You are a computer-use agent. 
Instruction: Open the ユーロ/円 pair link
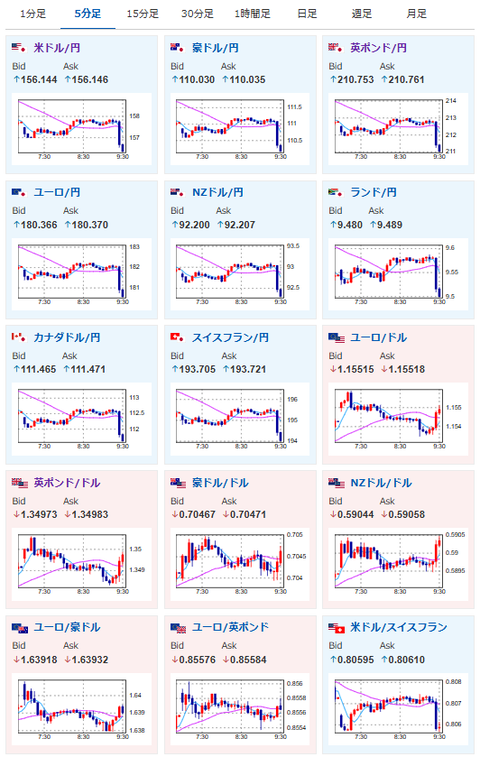click(57, 193)
